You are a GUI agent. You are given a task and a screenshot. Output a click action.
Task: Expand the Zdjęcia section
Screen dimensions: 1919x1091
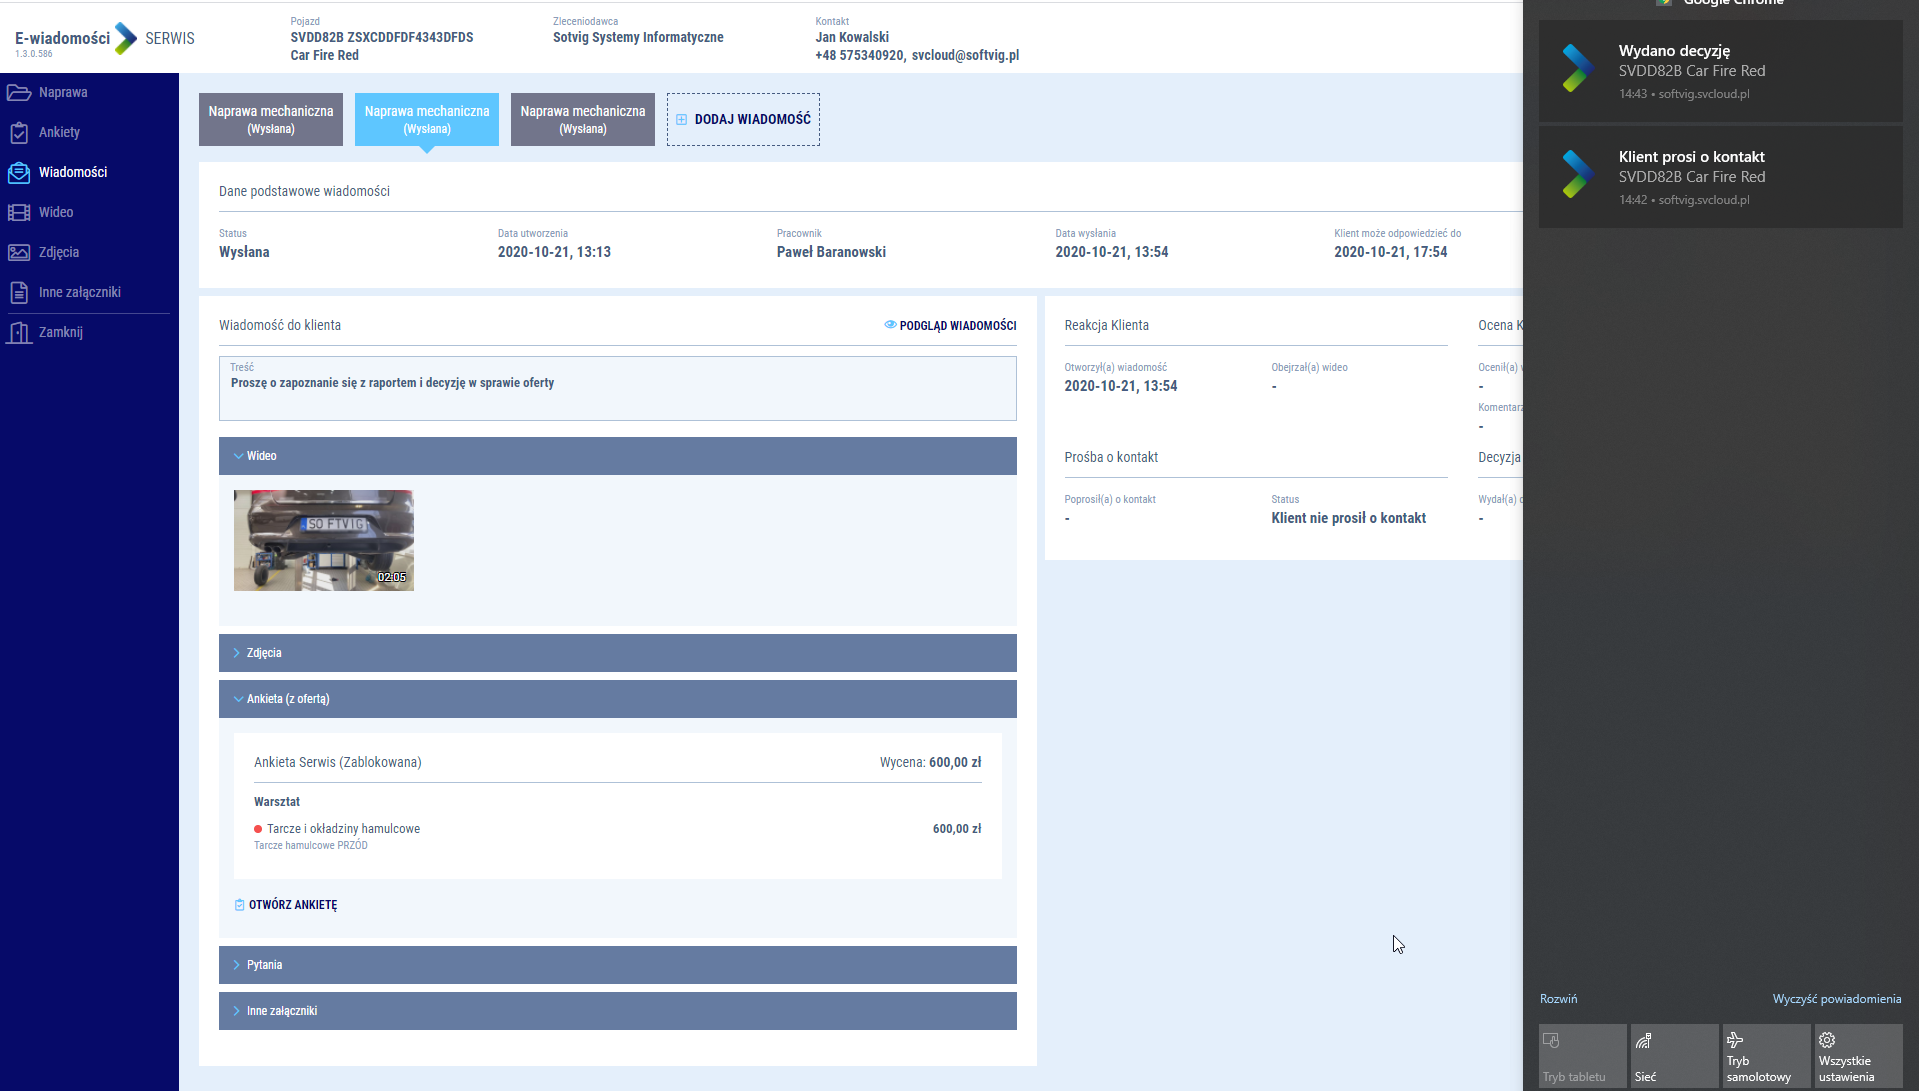coord(617,653)
